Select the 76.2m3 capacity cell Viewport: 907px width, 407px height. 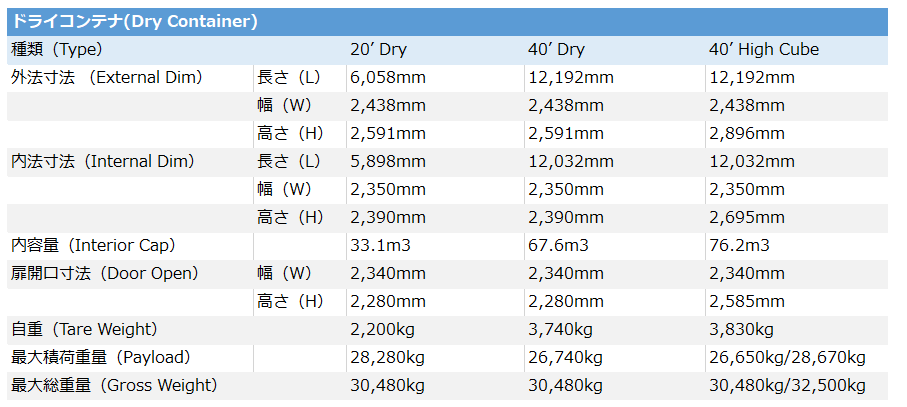(739, 246)
